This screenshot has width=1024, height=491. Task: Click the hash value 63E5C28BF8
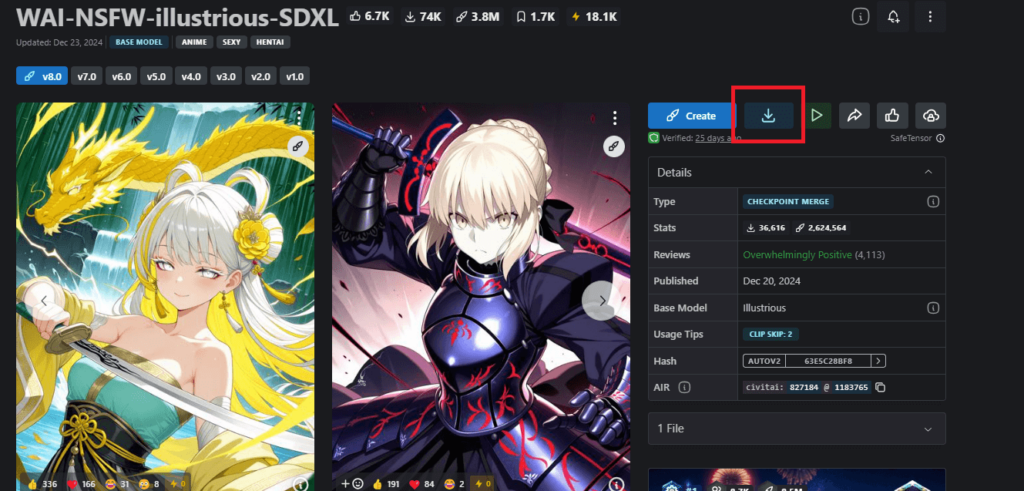[x=828, y=360]
